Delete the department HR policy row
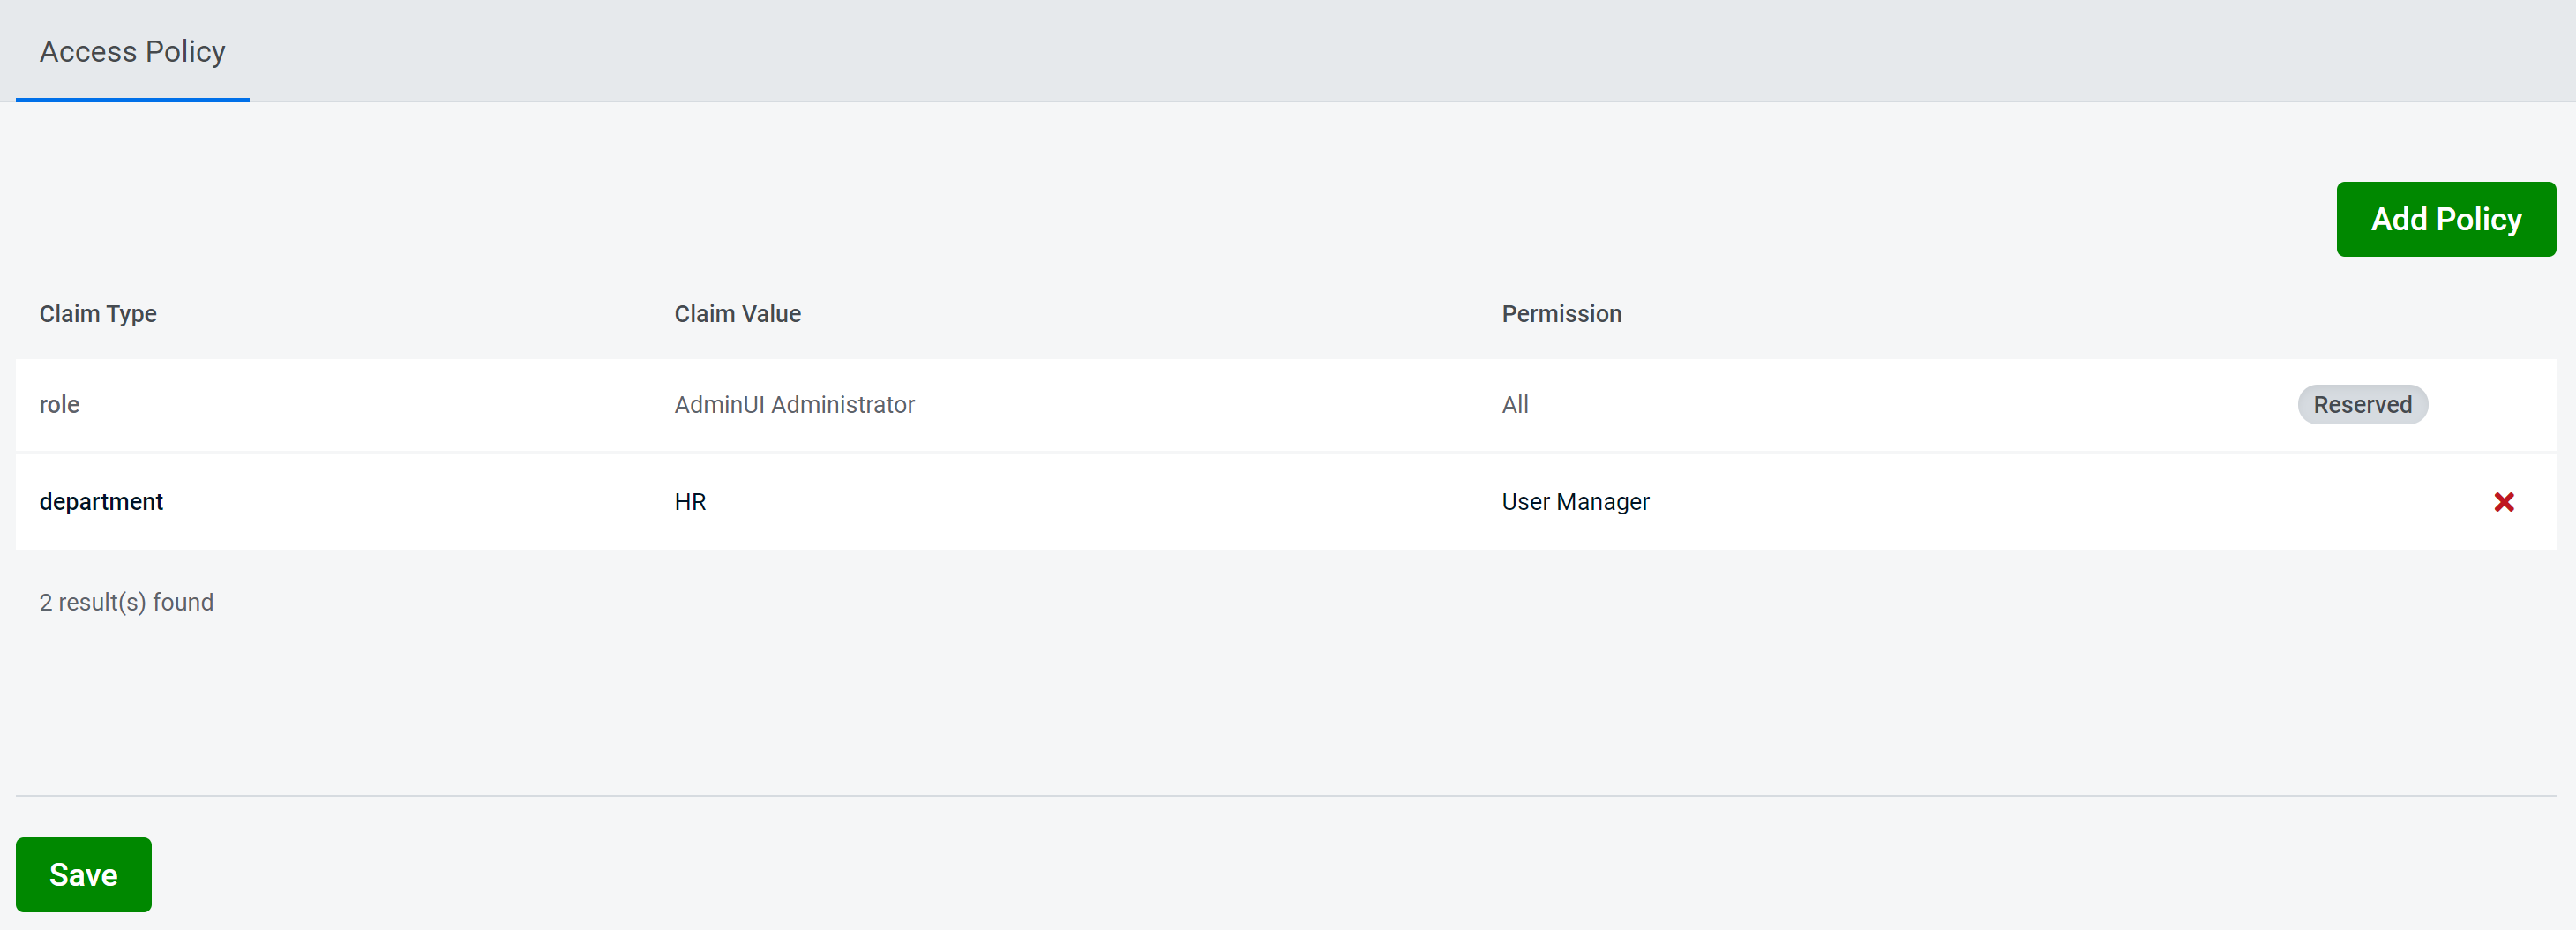The image size is (2576, 930). (2503, 502)
